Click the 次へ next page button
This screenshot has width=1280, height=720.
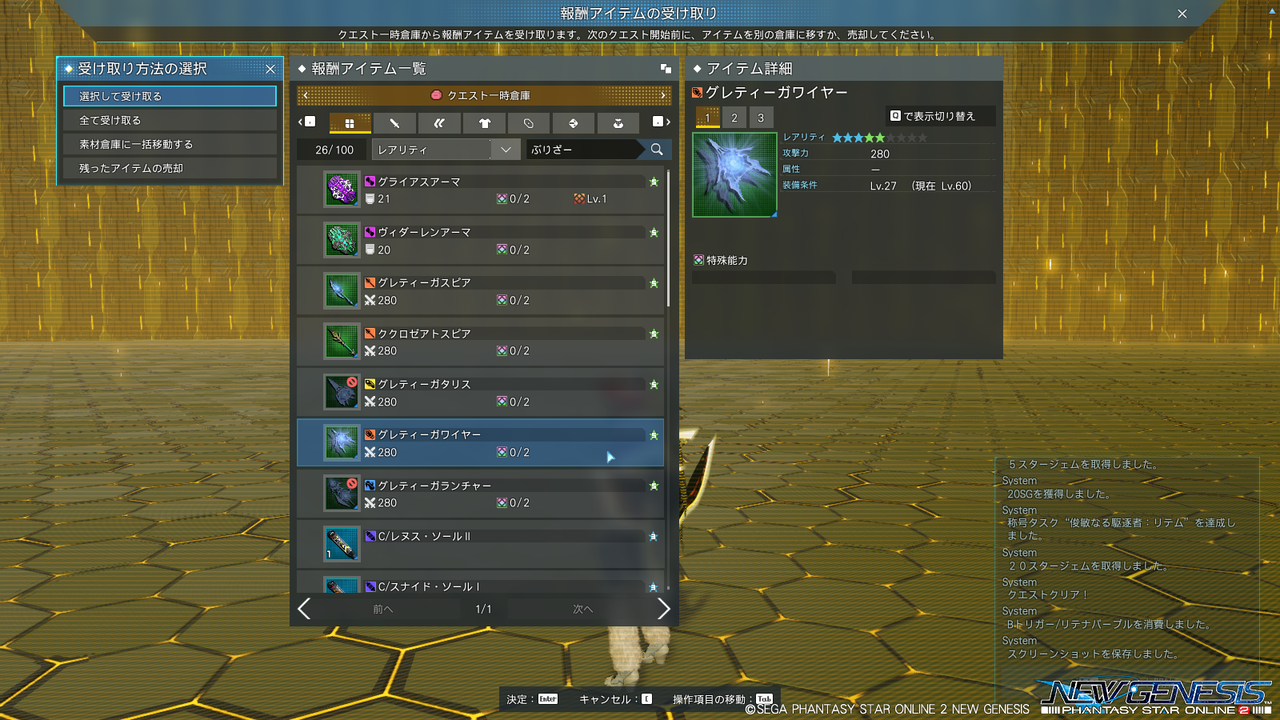point(583,609)
